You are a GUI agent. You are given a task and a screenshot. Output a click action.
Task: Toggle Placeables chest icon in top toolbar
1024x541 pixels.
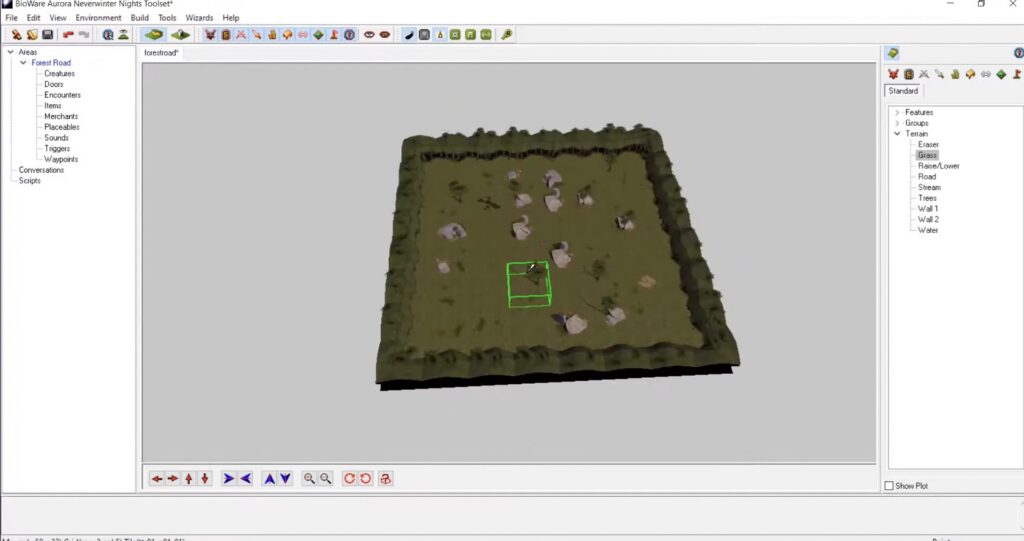click(287, 35)
